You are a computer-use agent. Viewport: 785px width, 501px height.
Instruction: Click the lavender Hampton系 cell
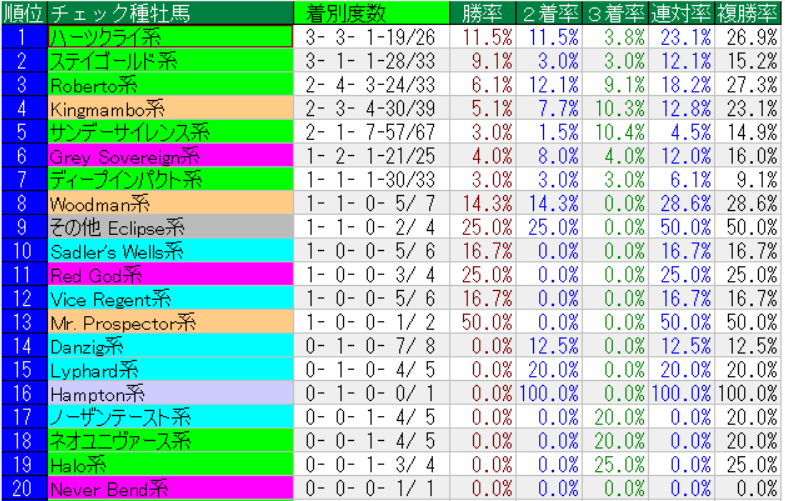pos(170,392)
